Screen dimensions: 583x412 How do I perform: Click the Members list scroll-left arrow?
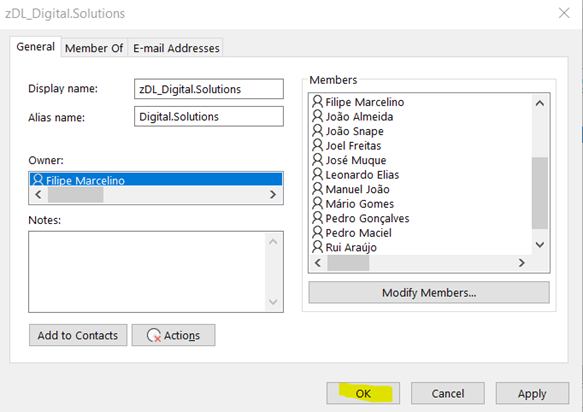pyautogui.click(x=318, y=263)
